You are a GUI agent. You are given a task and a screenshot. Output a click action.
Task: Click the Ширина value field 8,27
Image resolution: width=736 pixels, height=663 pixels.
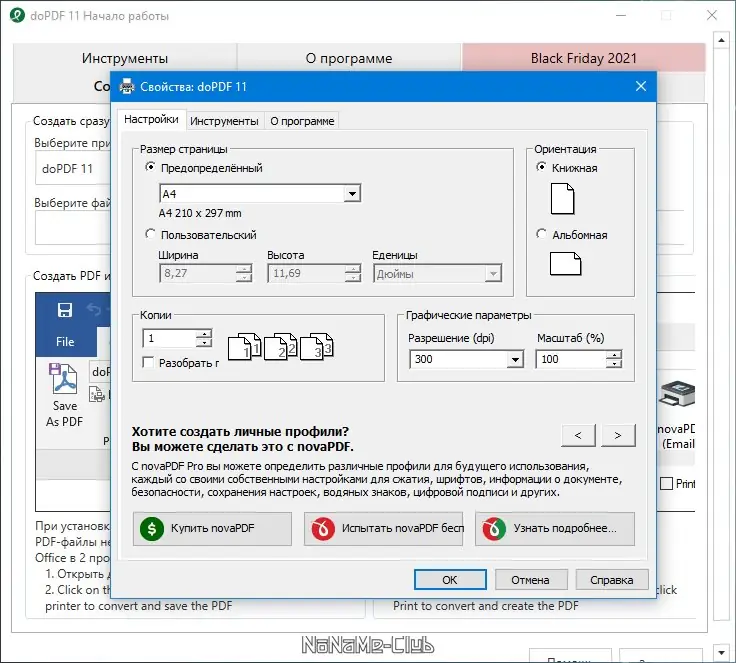[x=198, y=273]
